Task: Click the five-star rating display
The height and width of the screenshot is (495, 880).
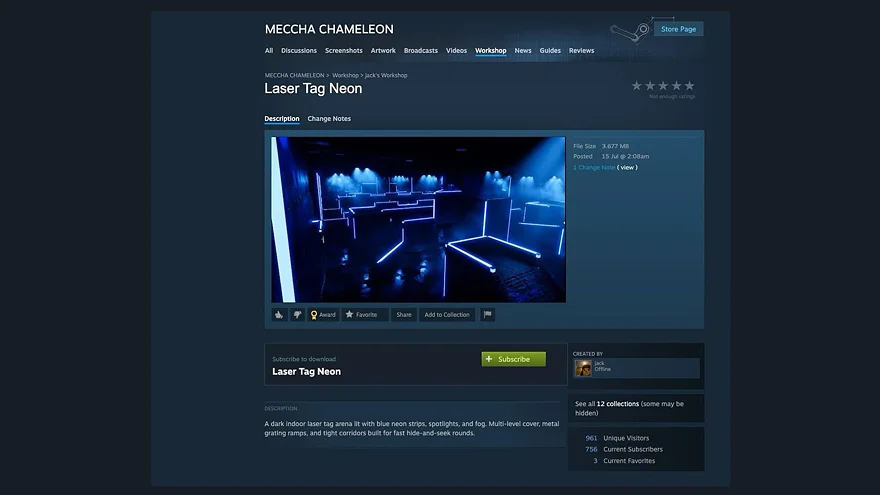Action: (663, 86)
